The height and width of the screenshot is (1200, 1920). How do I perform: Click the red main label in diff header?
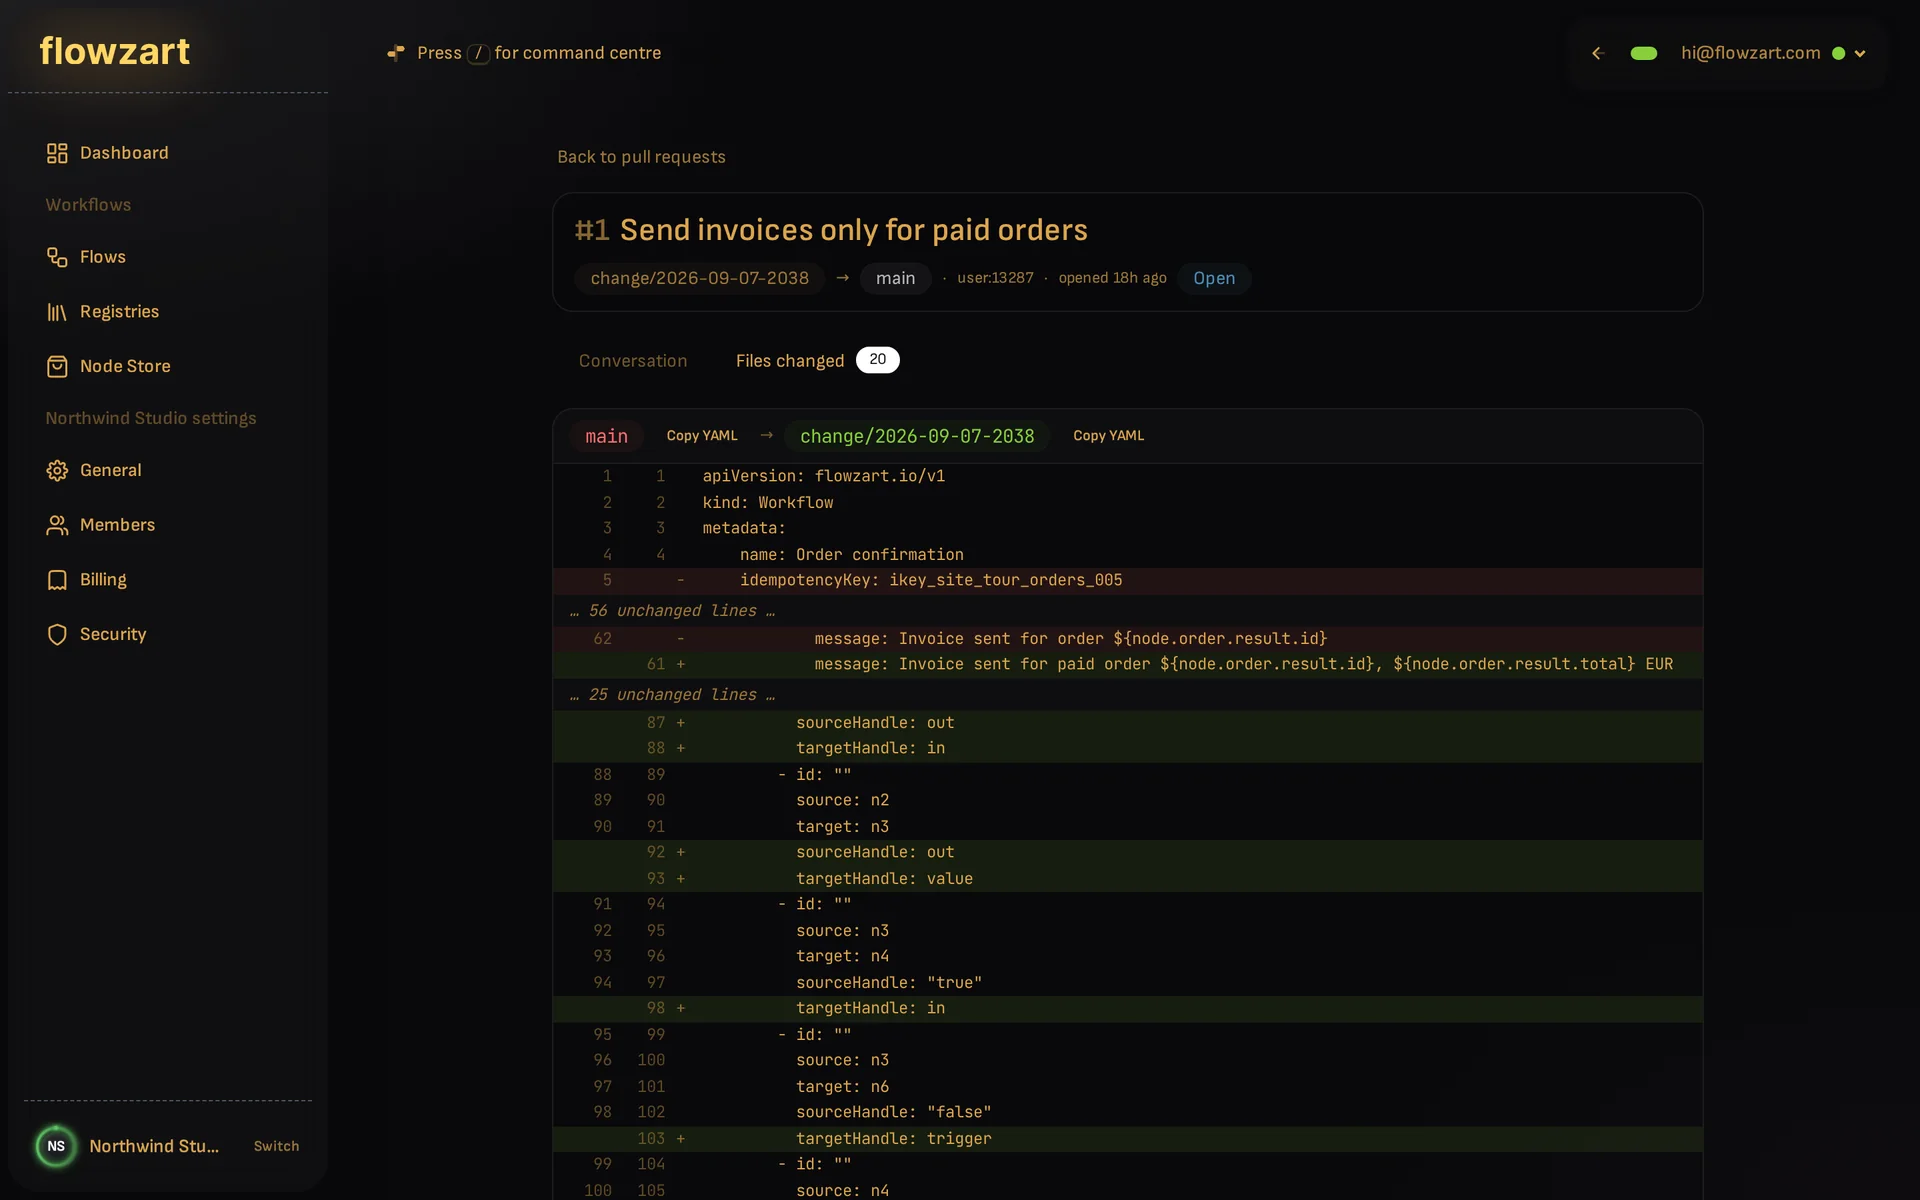(x=606, y=437)
